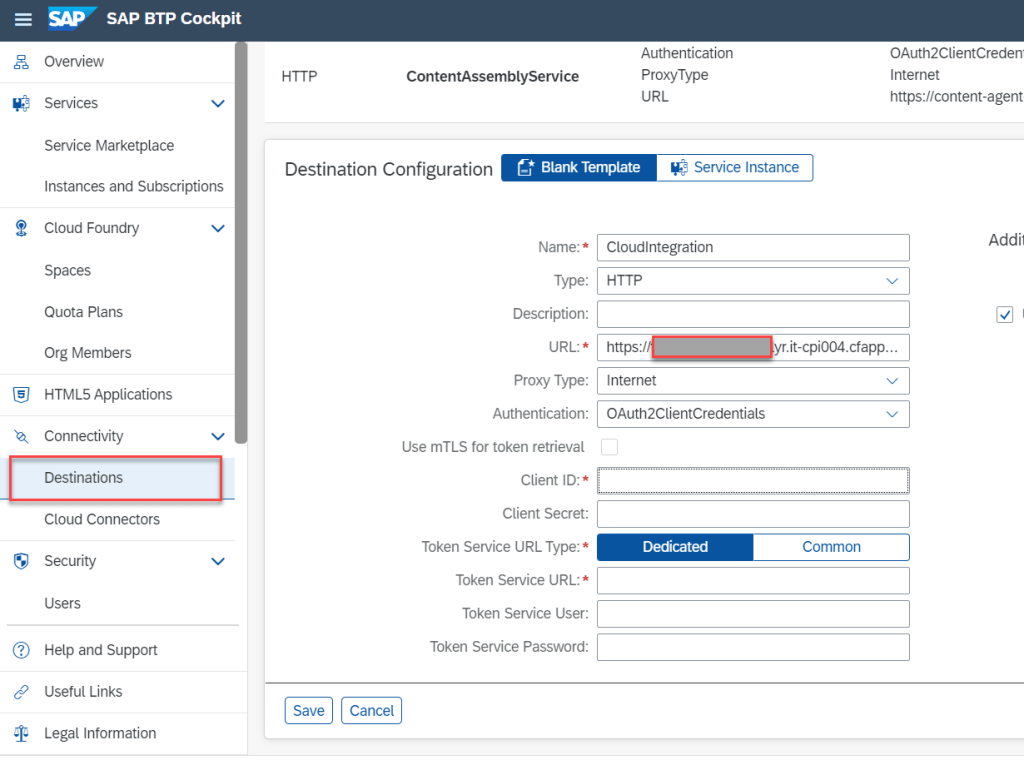The height and width of the screenshot is (760, 1024).
Task: Click into the Client ID field
Action: pos(753,481)
